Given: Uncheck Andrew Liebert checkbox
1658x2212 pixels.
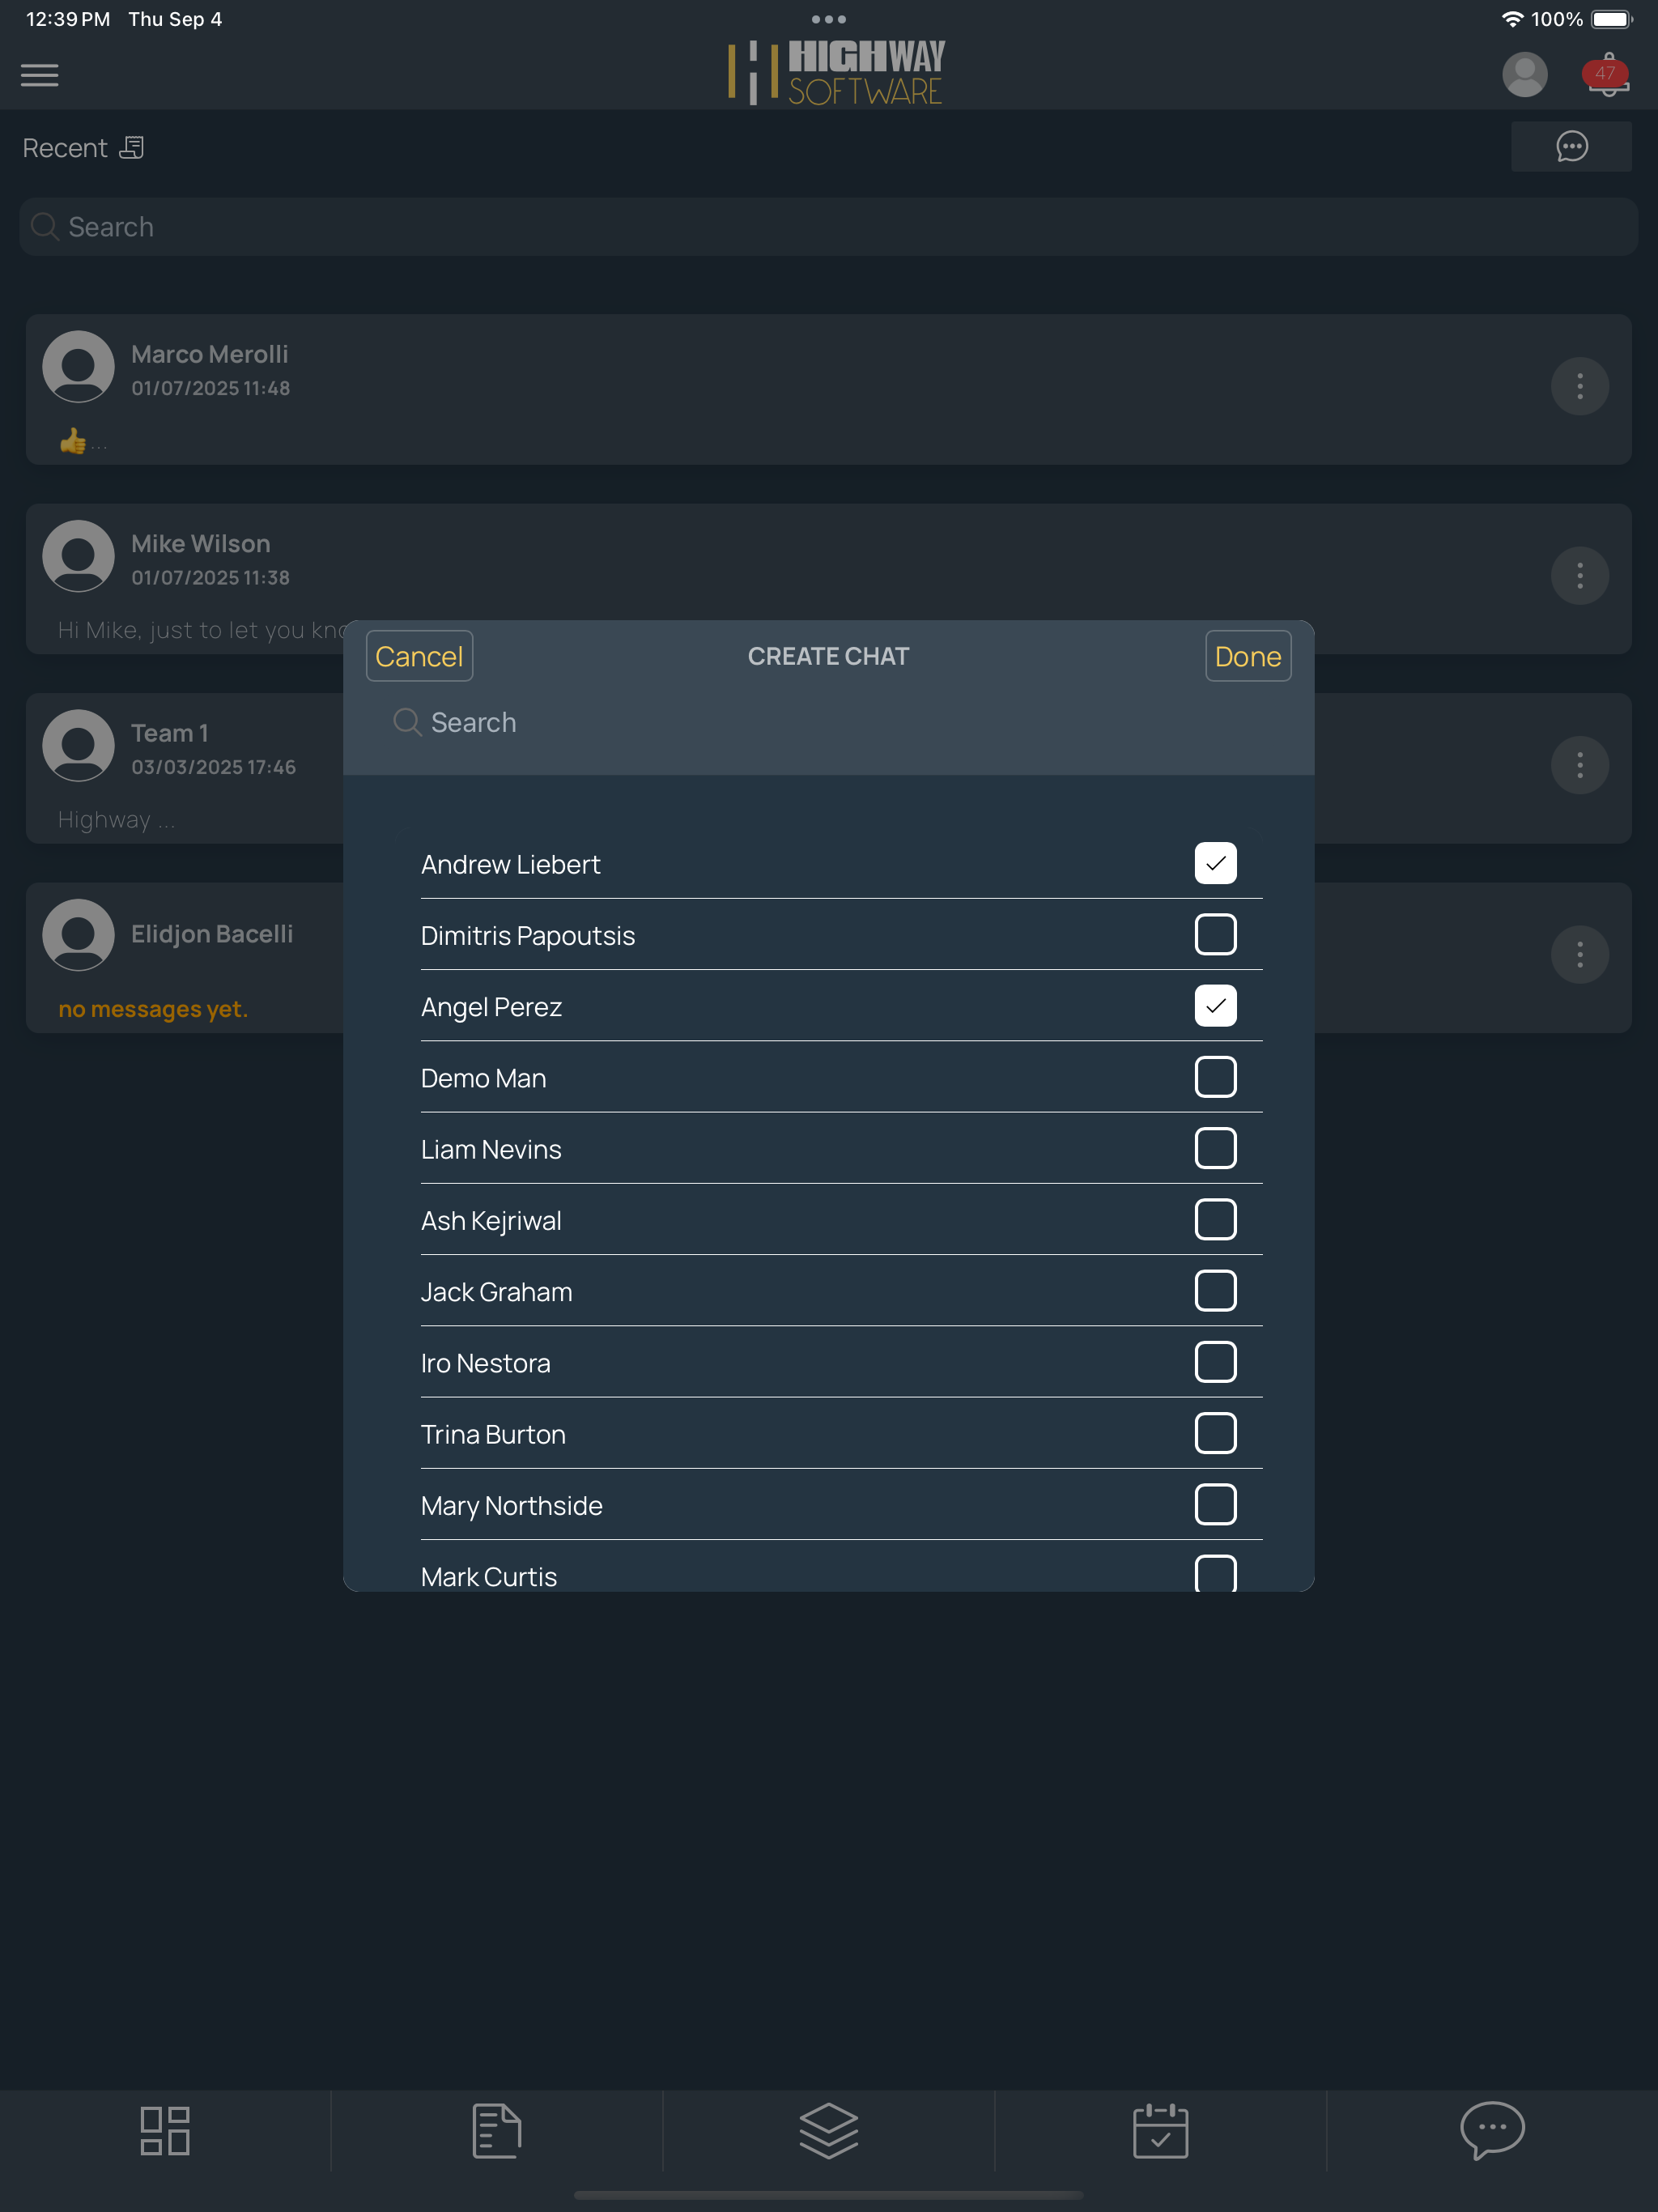Looking at the screenshot, I should (x=1215, y=863).
